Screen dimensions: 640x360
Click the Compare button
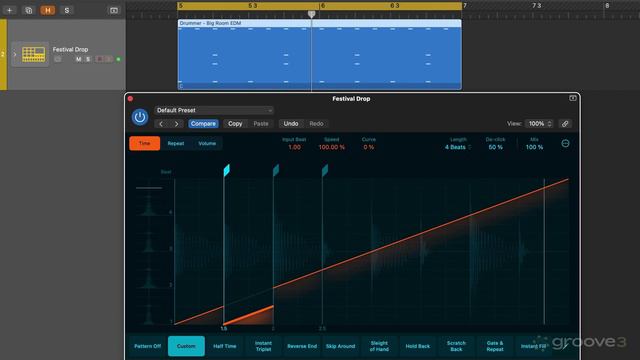(203, 124)
